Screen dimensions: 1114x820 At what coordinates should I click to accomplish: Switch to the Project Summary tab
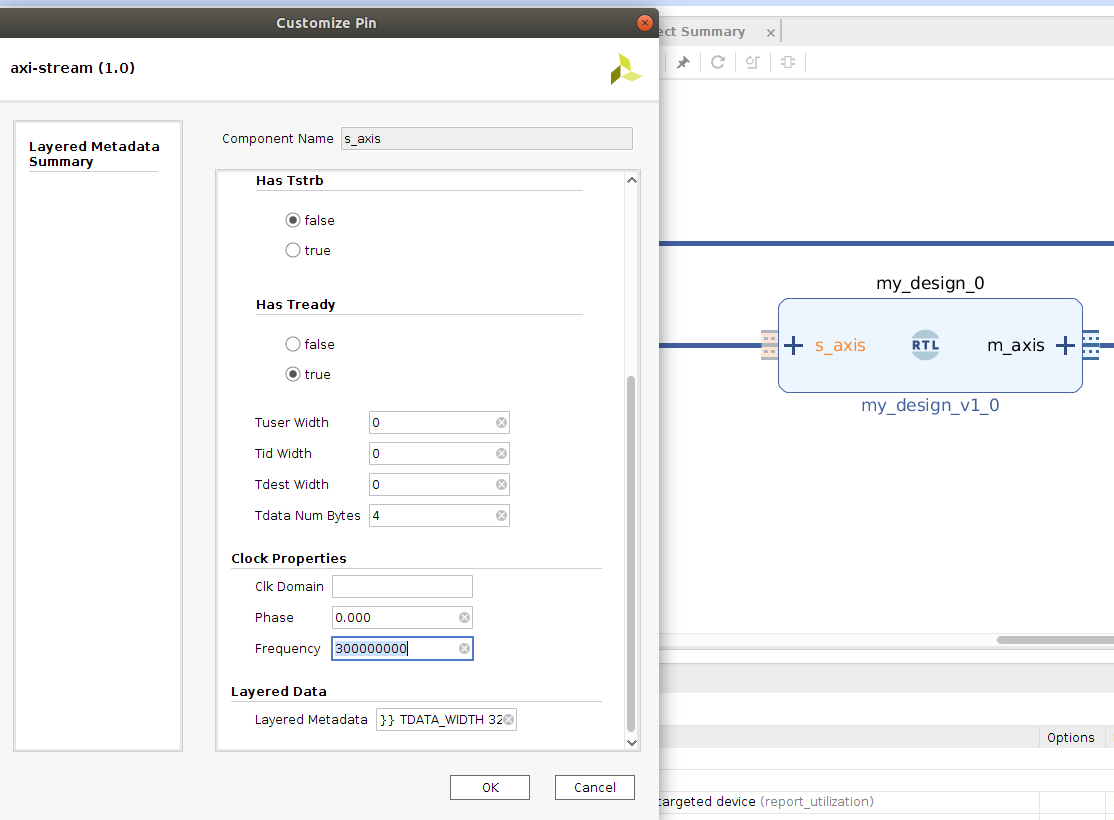click(701, 32)
